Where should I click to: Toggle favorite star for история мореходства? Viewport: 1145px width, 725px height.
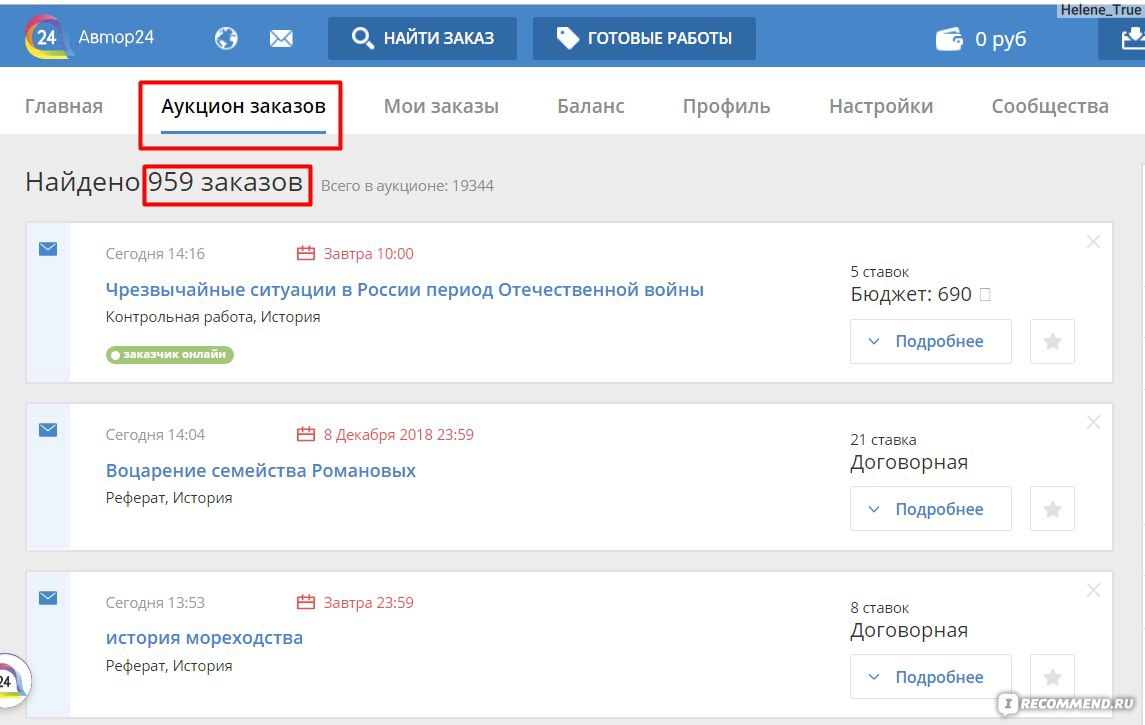(1052, 677)
